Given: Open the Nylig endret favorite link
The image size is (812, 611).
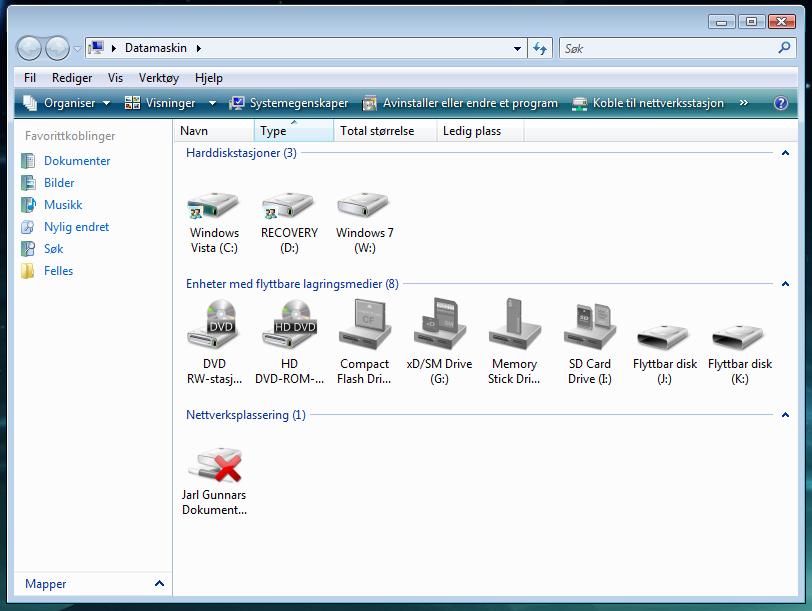Looking at the screenshot, I should 76,227.
